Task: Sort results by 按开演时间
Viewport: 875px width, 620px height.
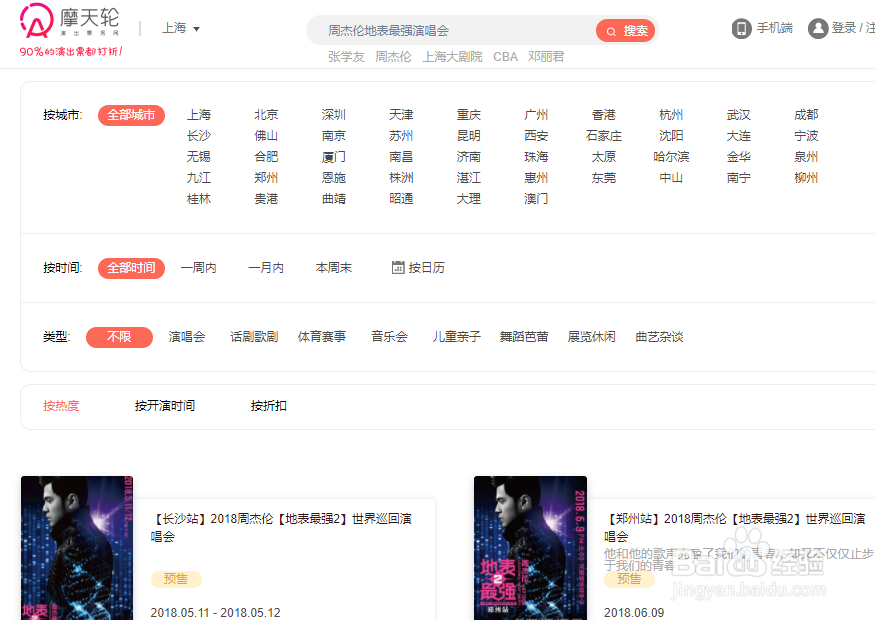Action: (165, 406)
